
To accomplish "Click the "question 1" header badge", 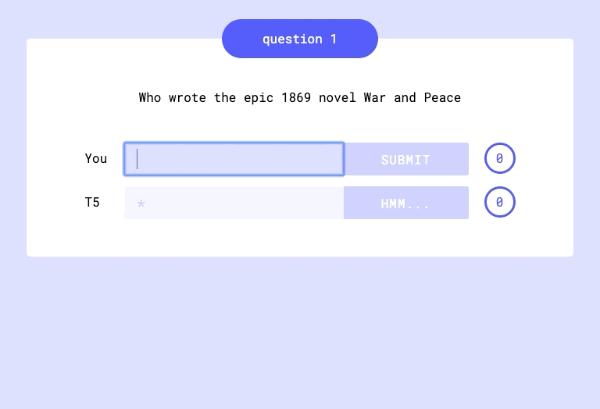I will tap(299, 39).
